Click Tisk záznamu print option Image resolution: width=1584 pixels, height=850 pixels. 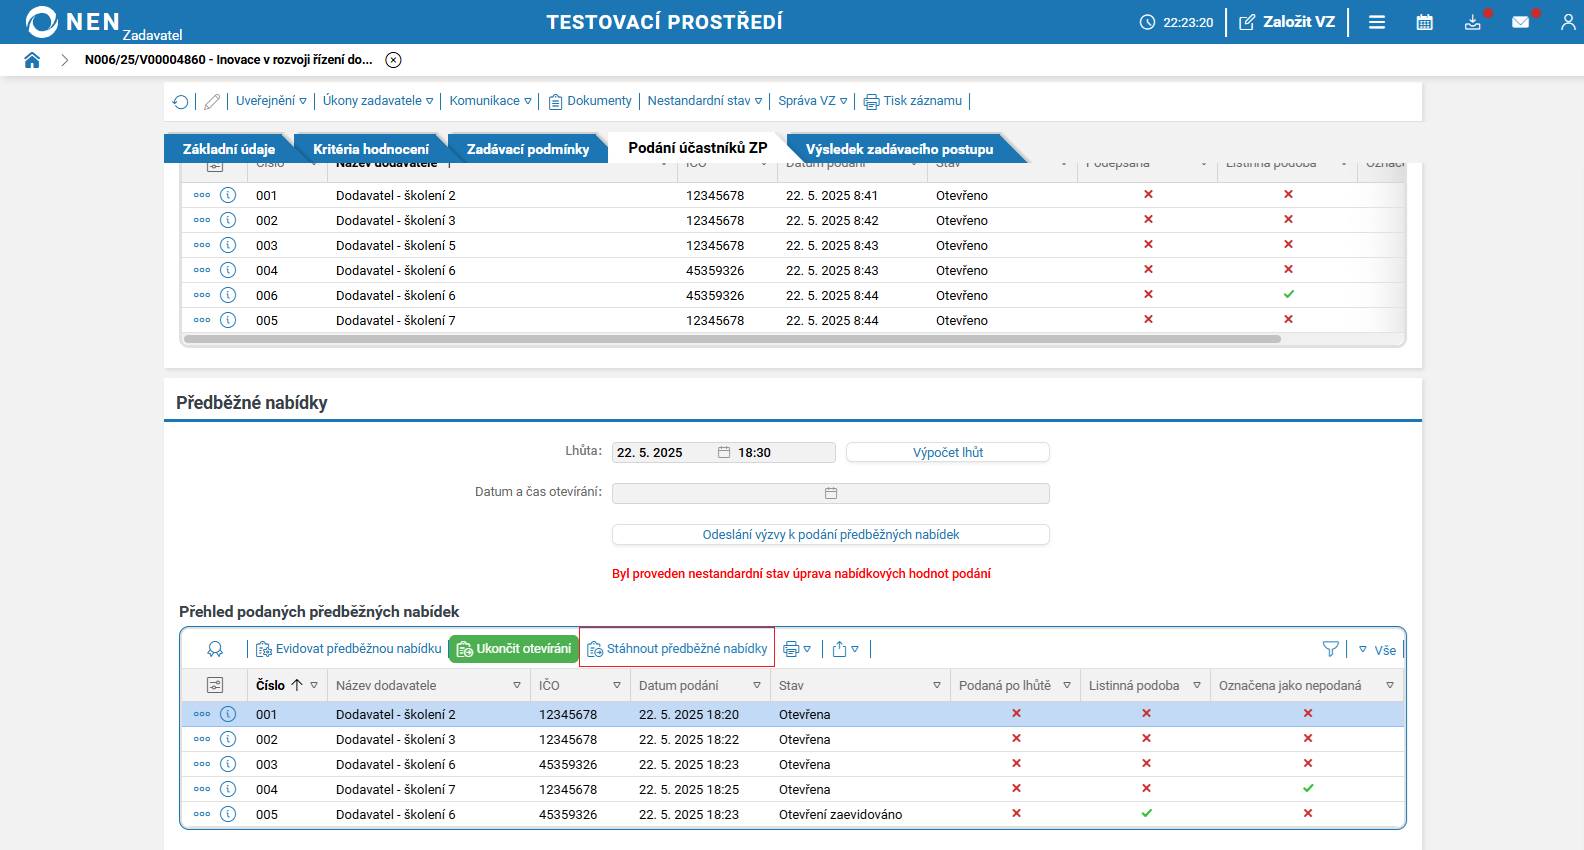click(913, 101)
